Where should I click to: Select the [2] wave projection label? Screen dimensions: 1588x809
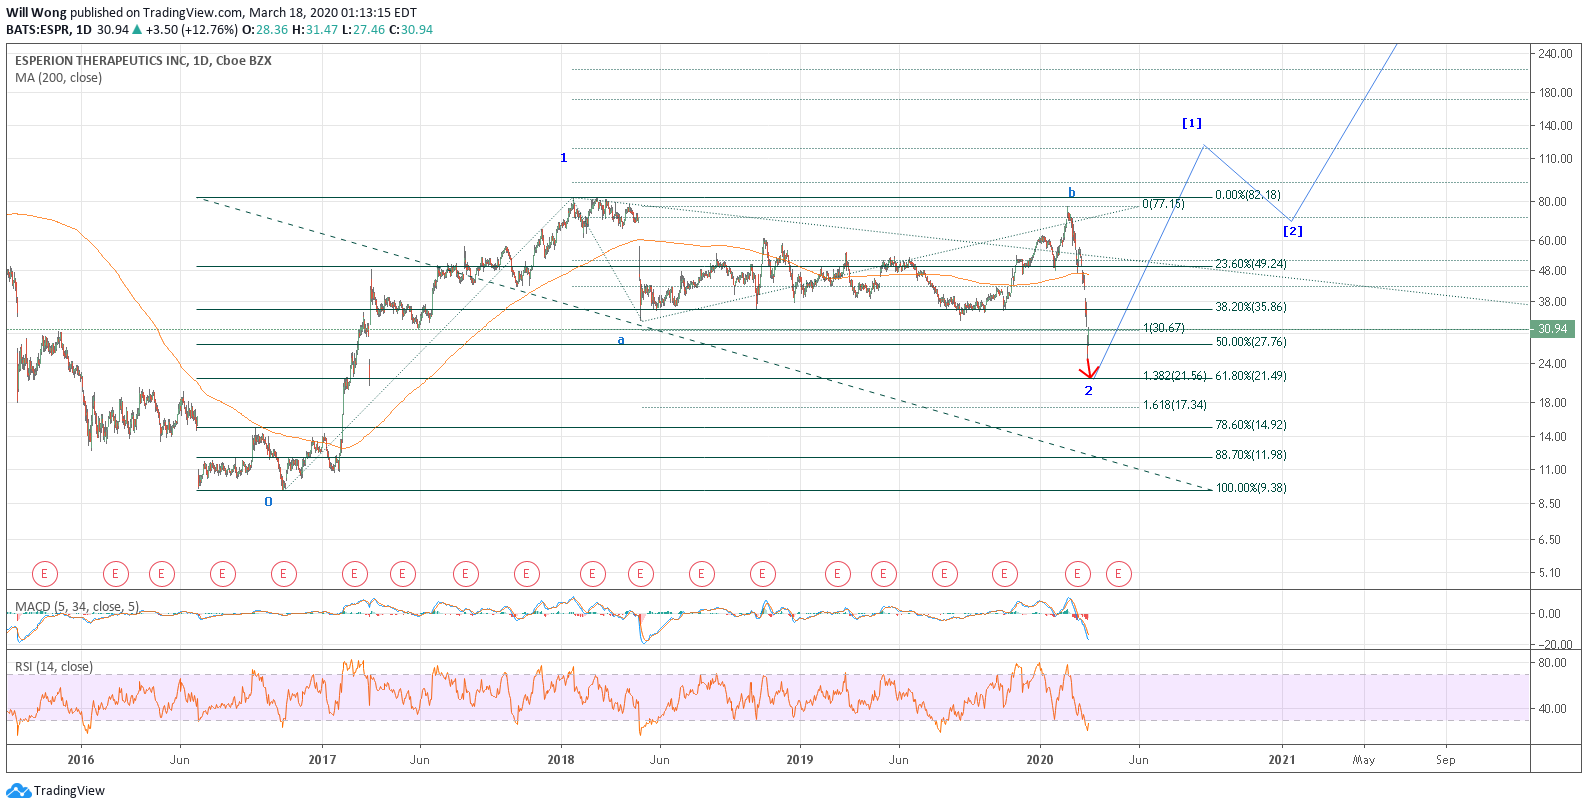[1293, 231]
